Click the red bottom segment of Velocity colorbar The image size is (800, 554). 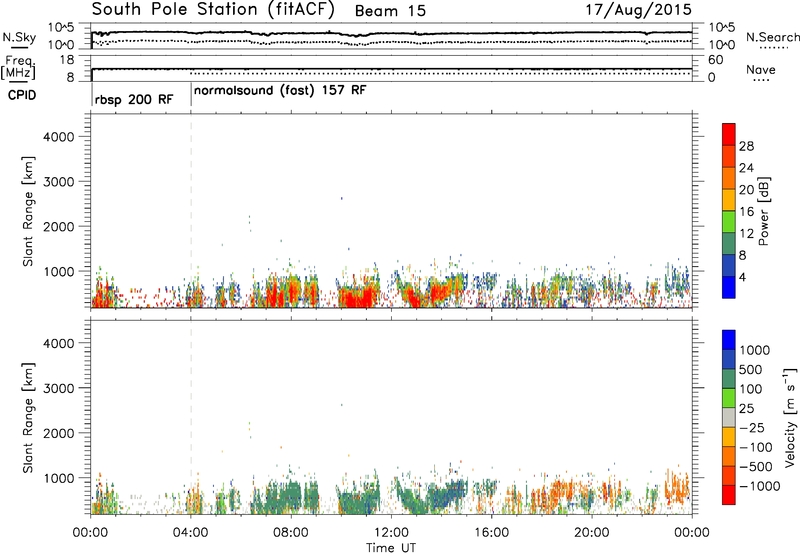(729, 495)
